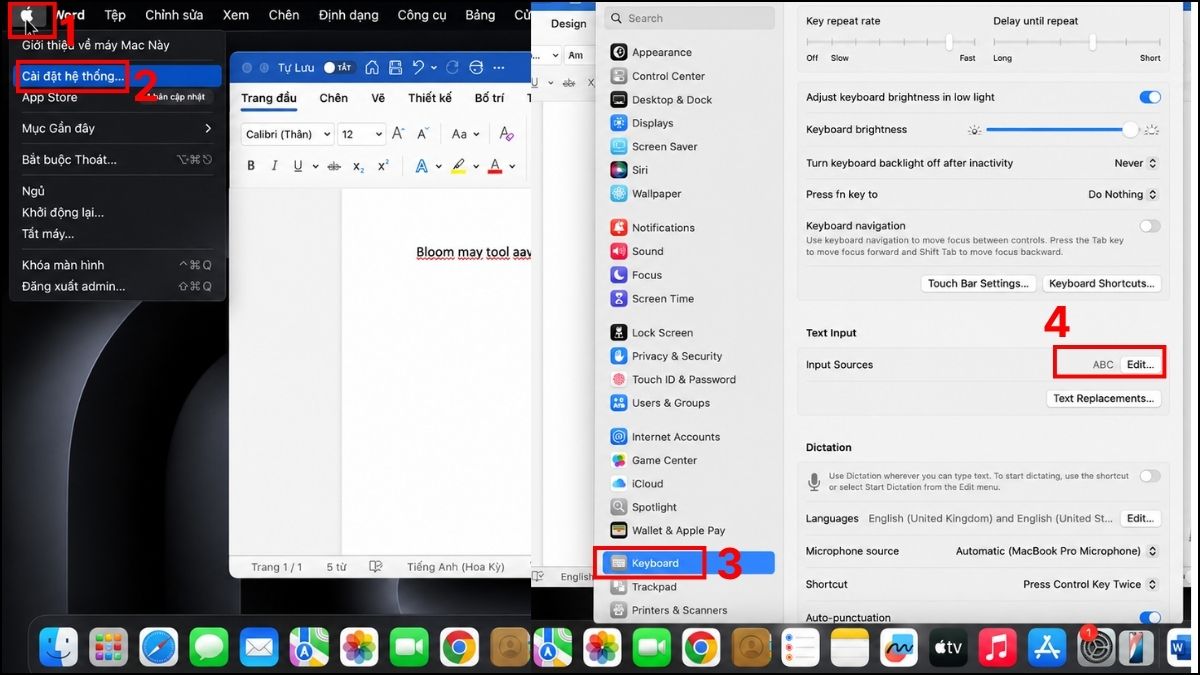Click the Touch Bar Settings button
The height and width of the screenshot is (675, 1200).
[x=978, y=283]
